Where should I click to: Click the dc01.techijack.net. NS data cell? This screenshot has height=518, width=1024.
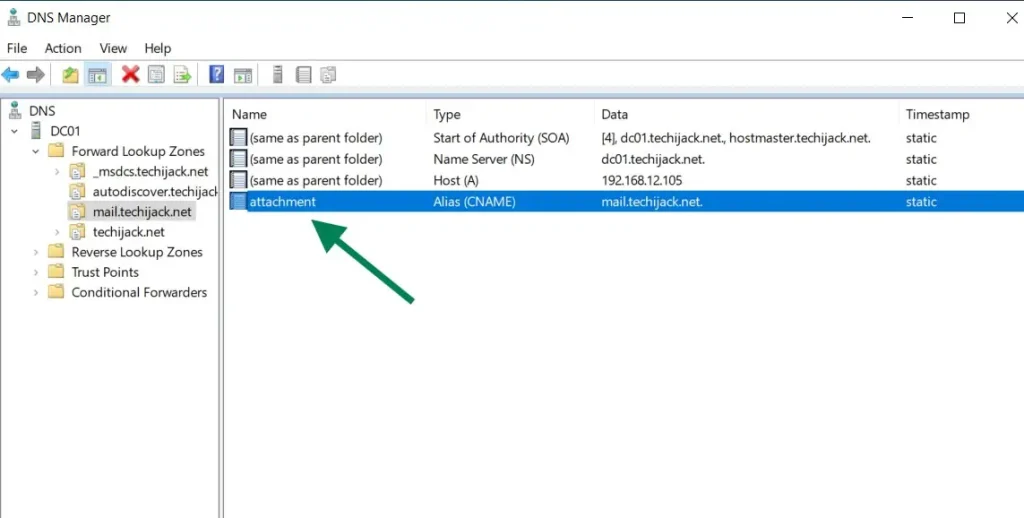pos(652,159)
